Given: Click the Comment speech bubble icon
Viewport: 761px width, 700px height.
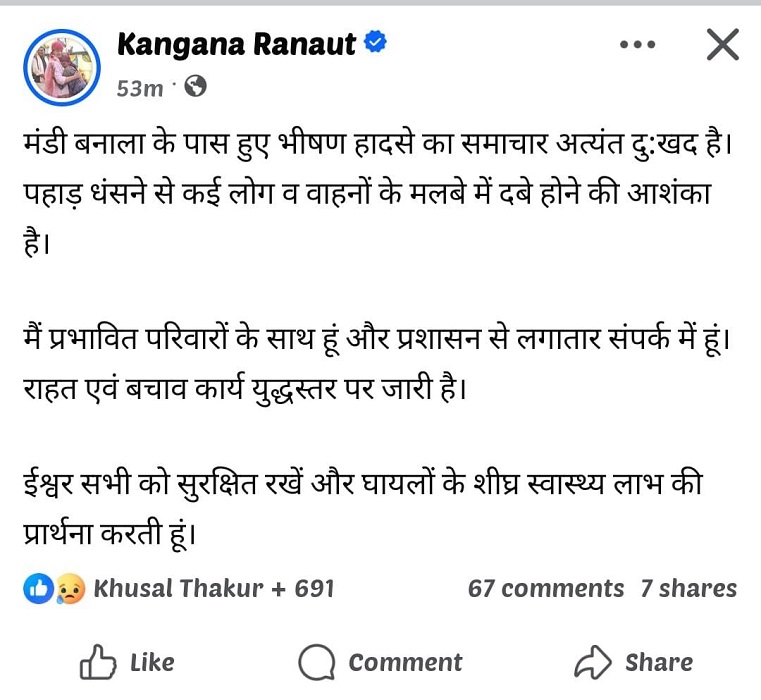Looking at the screenshot, I should (x=316, y=662).
